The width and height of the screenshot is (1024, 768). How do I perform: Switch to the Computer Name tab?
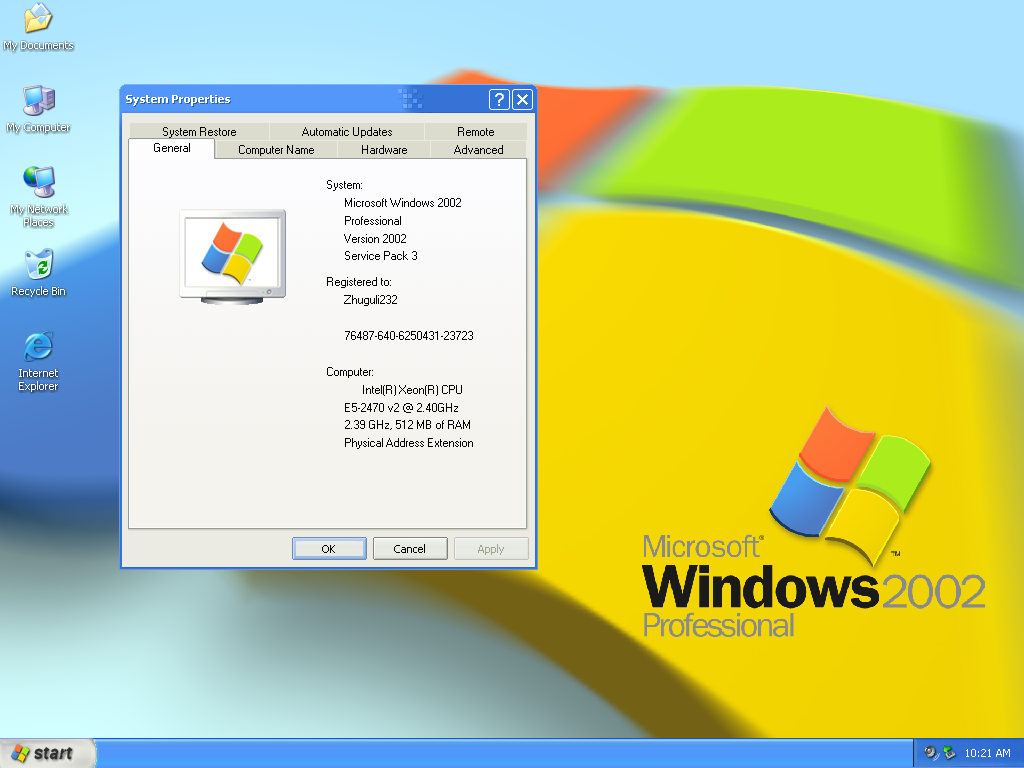coord(276,150)
